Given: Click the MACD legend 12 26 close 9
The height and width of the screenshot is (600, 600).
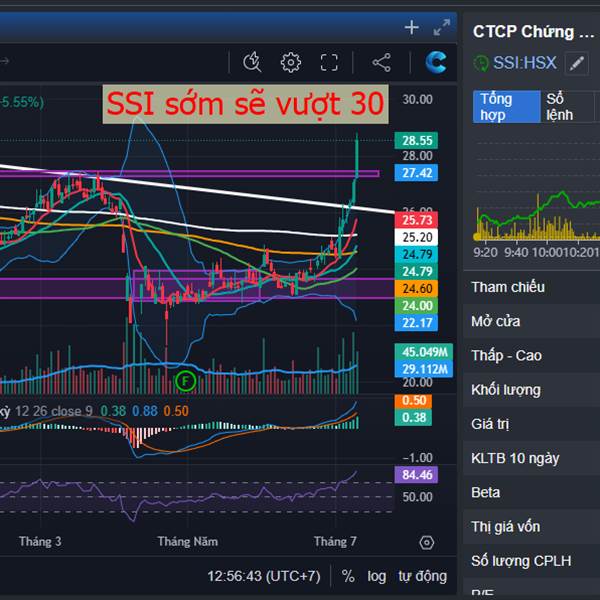Looking at the screenshot, I should click(54, 411).
